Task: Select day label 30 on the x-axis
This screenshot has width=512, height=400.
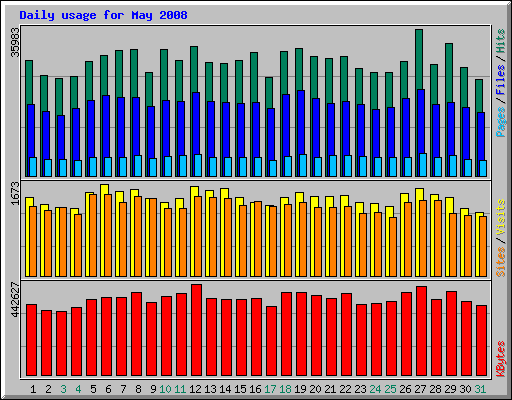Action: [x=465, y=389]
